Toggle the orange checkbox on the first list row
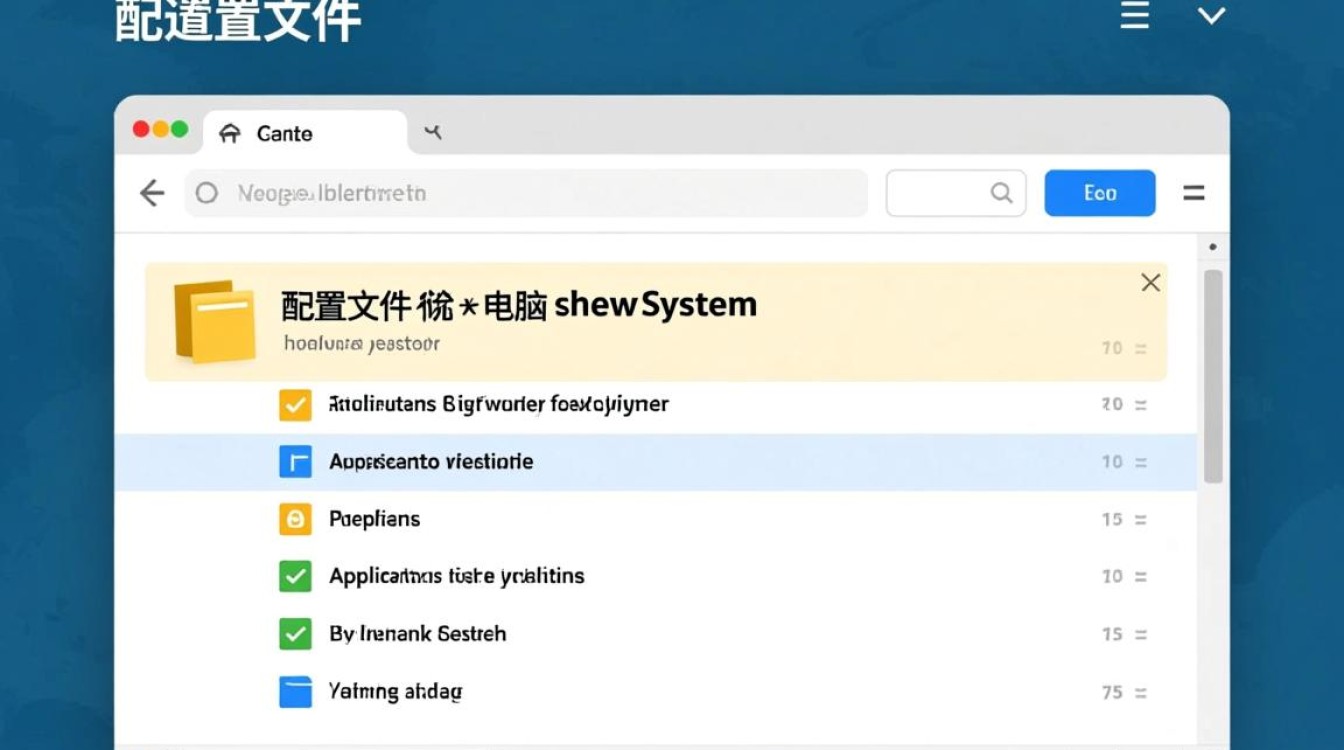The height and width of the screenshot is (750, 1344). (295, 404)
